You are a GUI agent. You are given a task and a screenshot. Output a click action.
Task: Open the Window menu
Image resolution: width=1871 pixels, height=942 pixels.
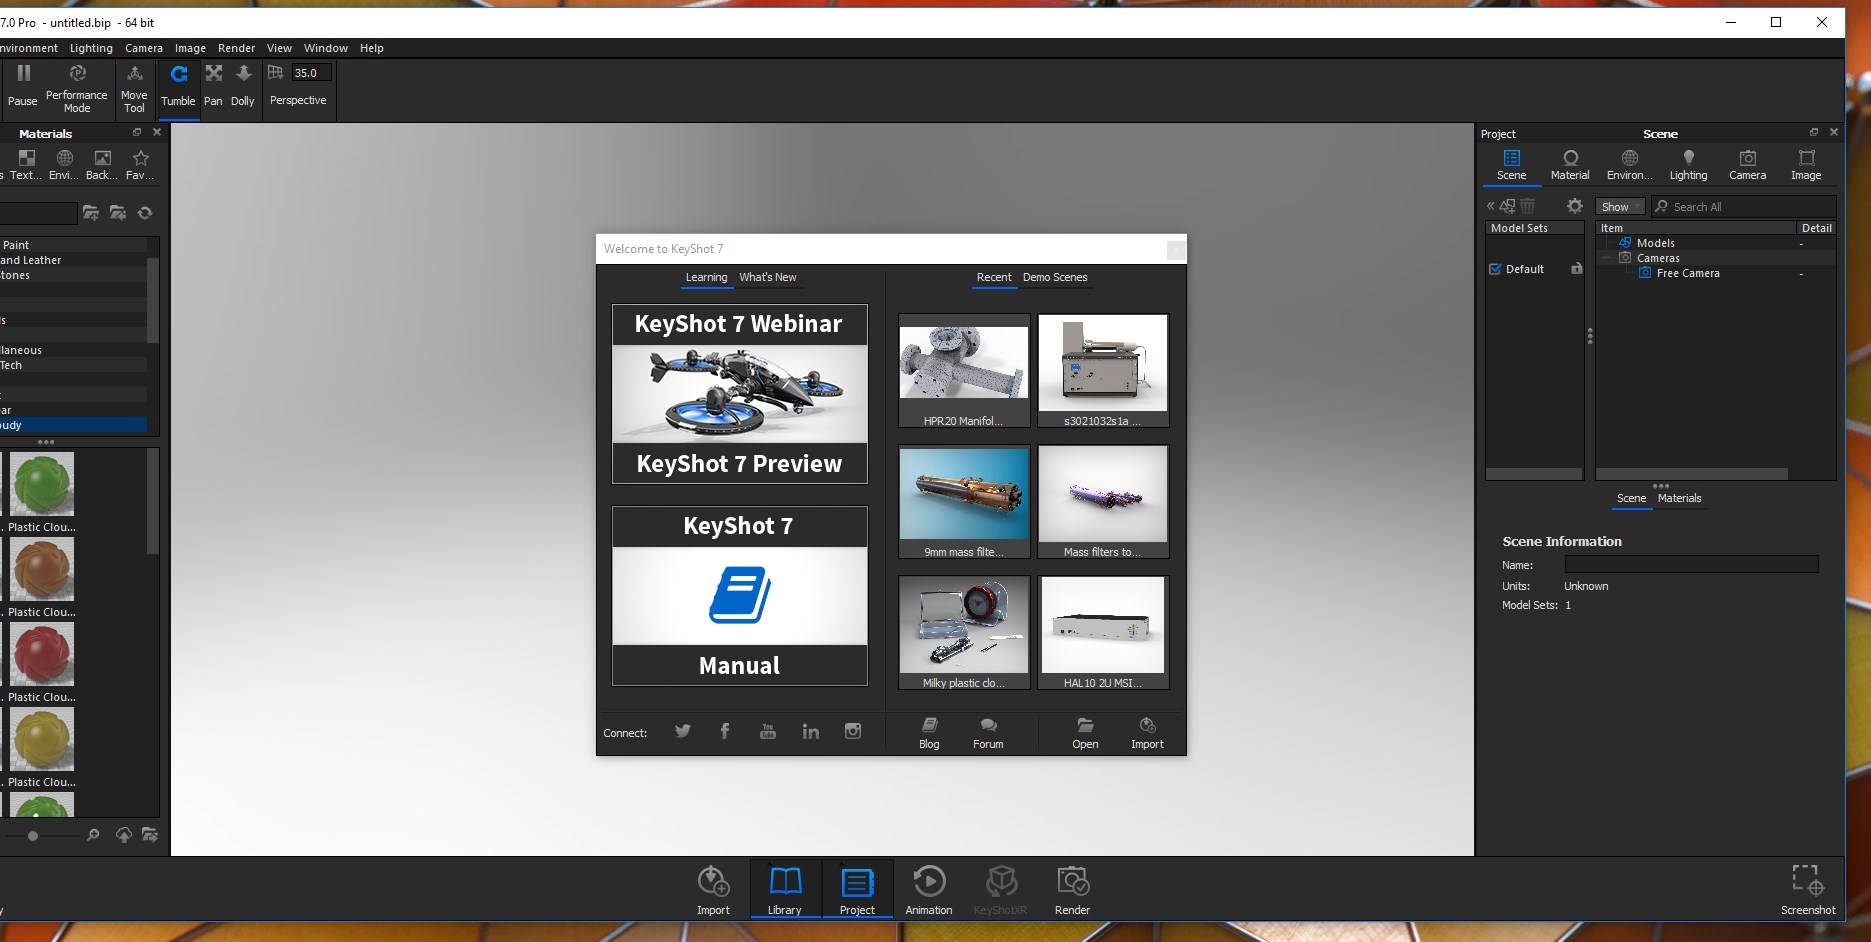(326, 48)
